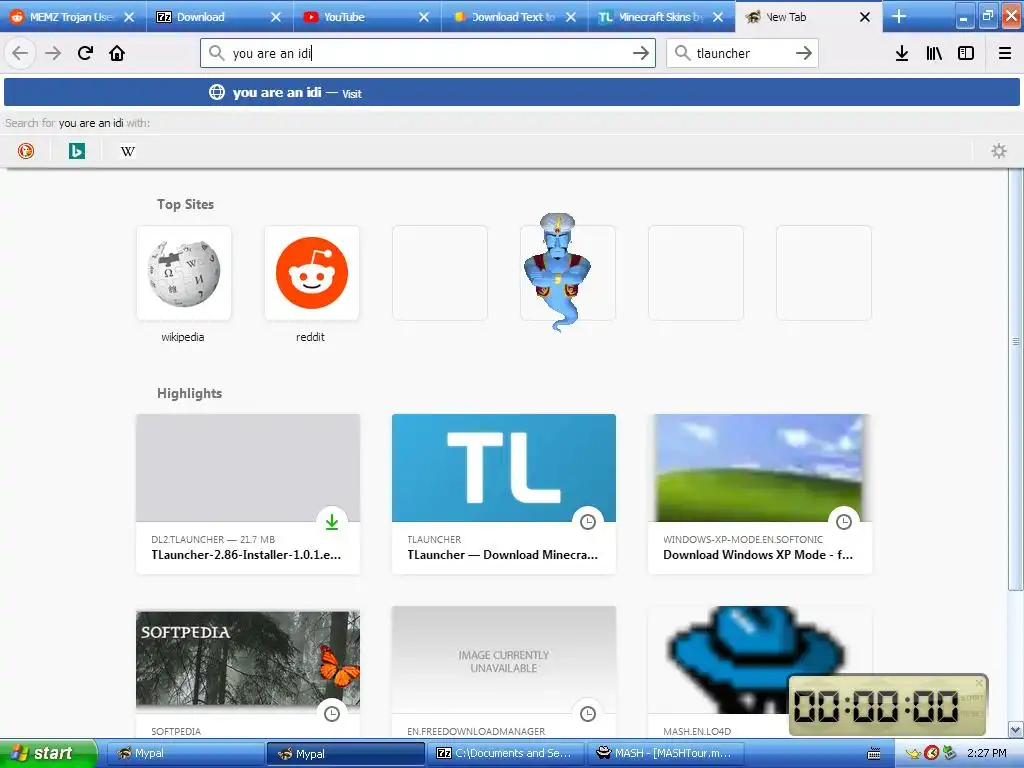1024x768 pixels.
Task: Open the 7-Zip Documents and Settings taskbar window
Action: (x=506, y=753)
